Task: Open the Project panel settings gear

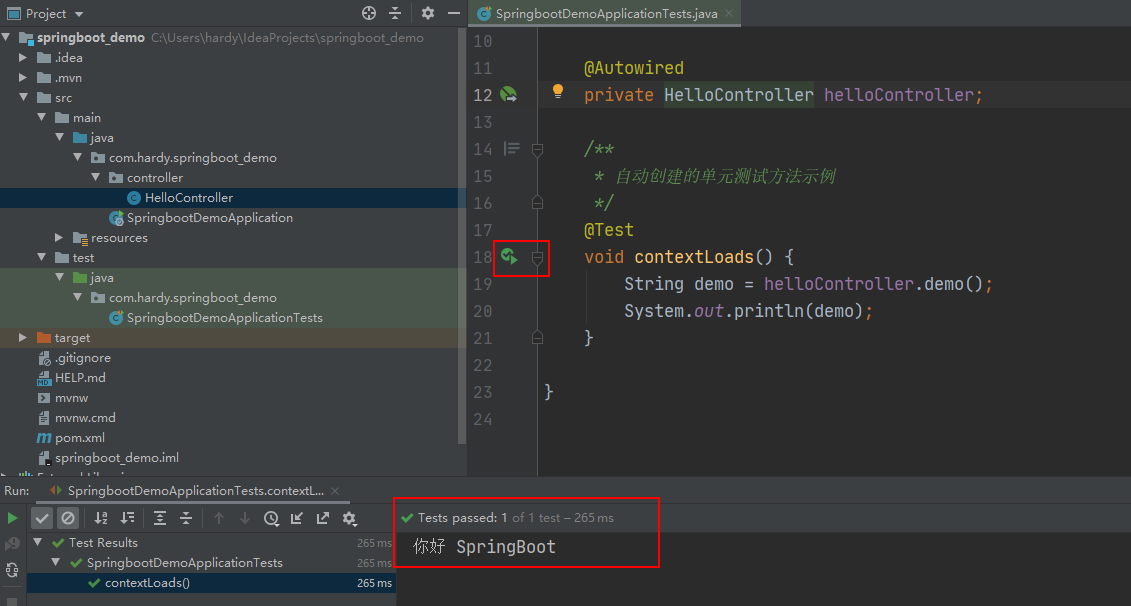Action: [428, 13]
